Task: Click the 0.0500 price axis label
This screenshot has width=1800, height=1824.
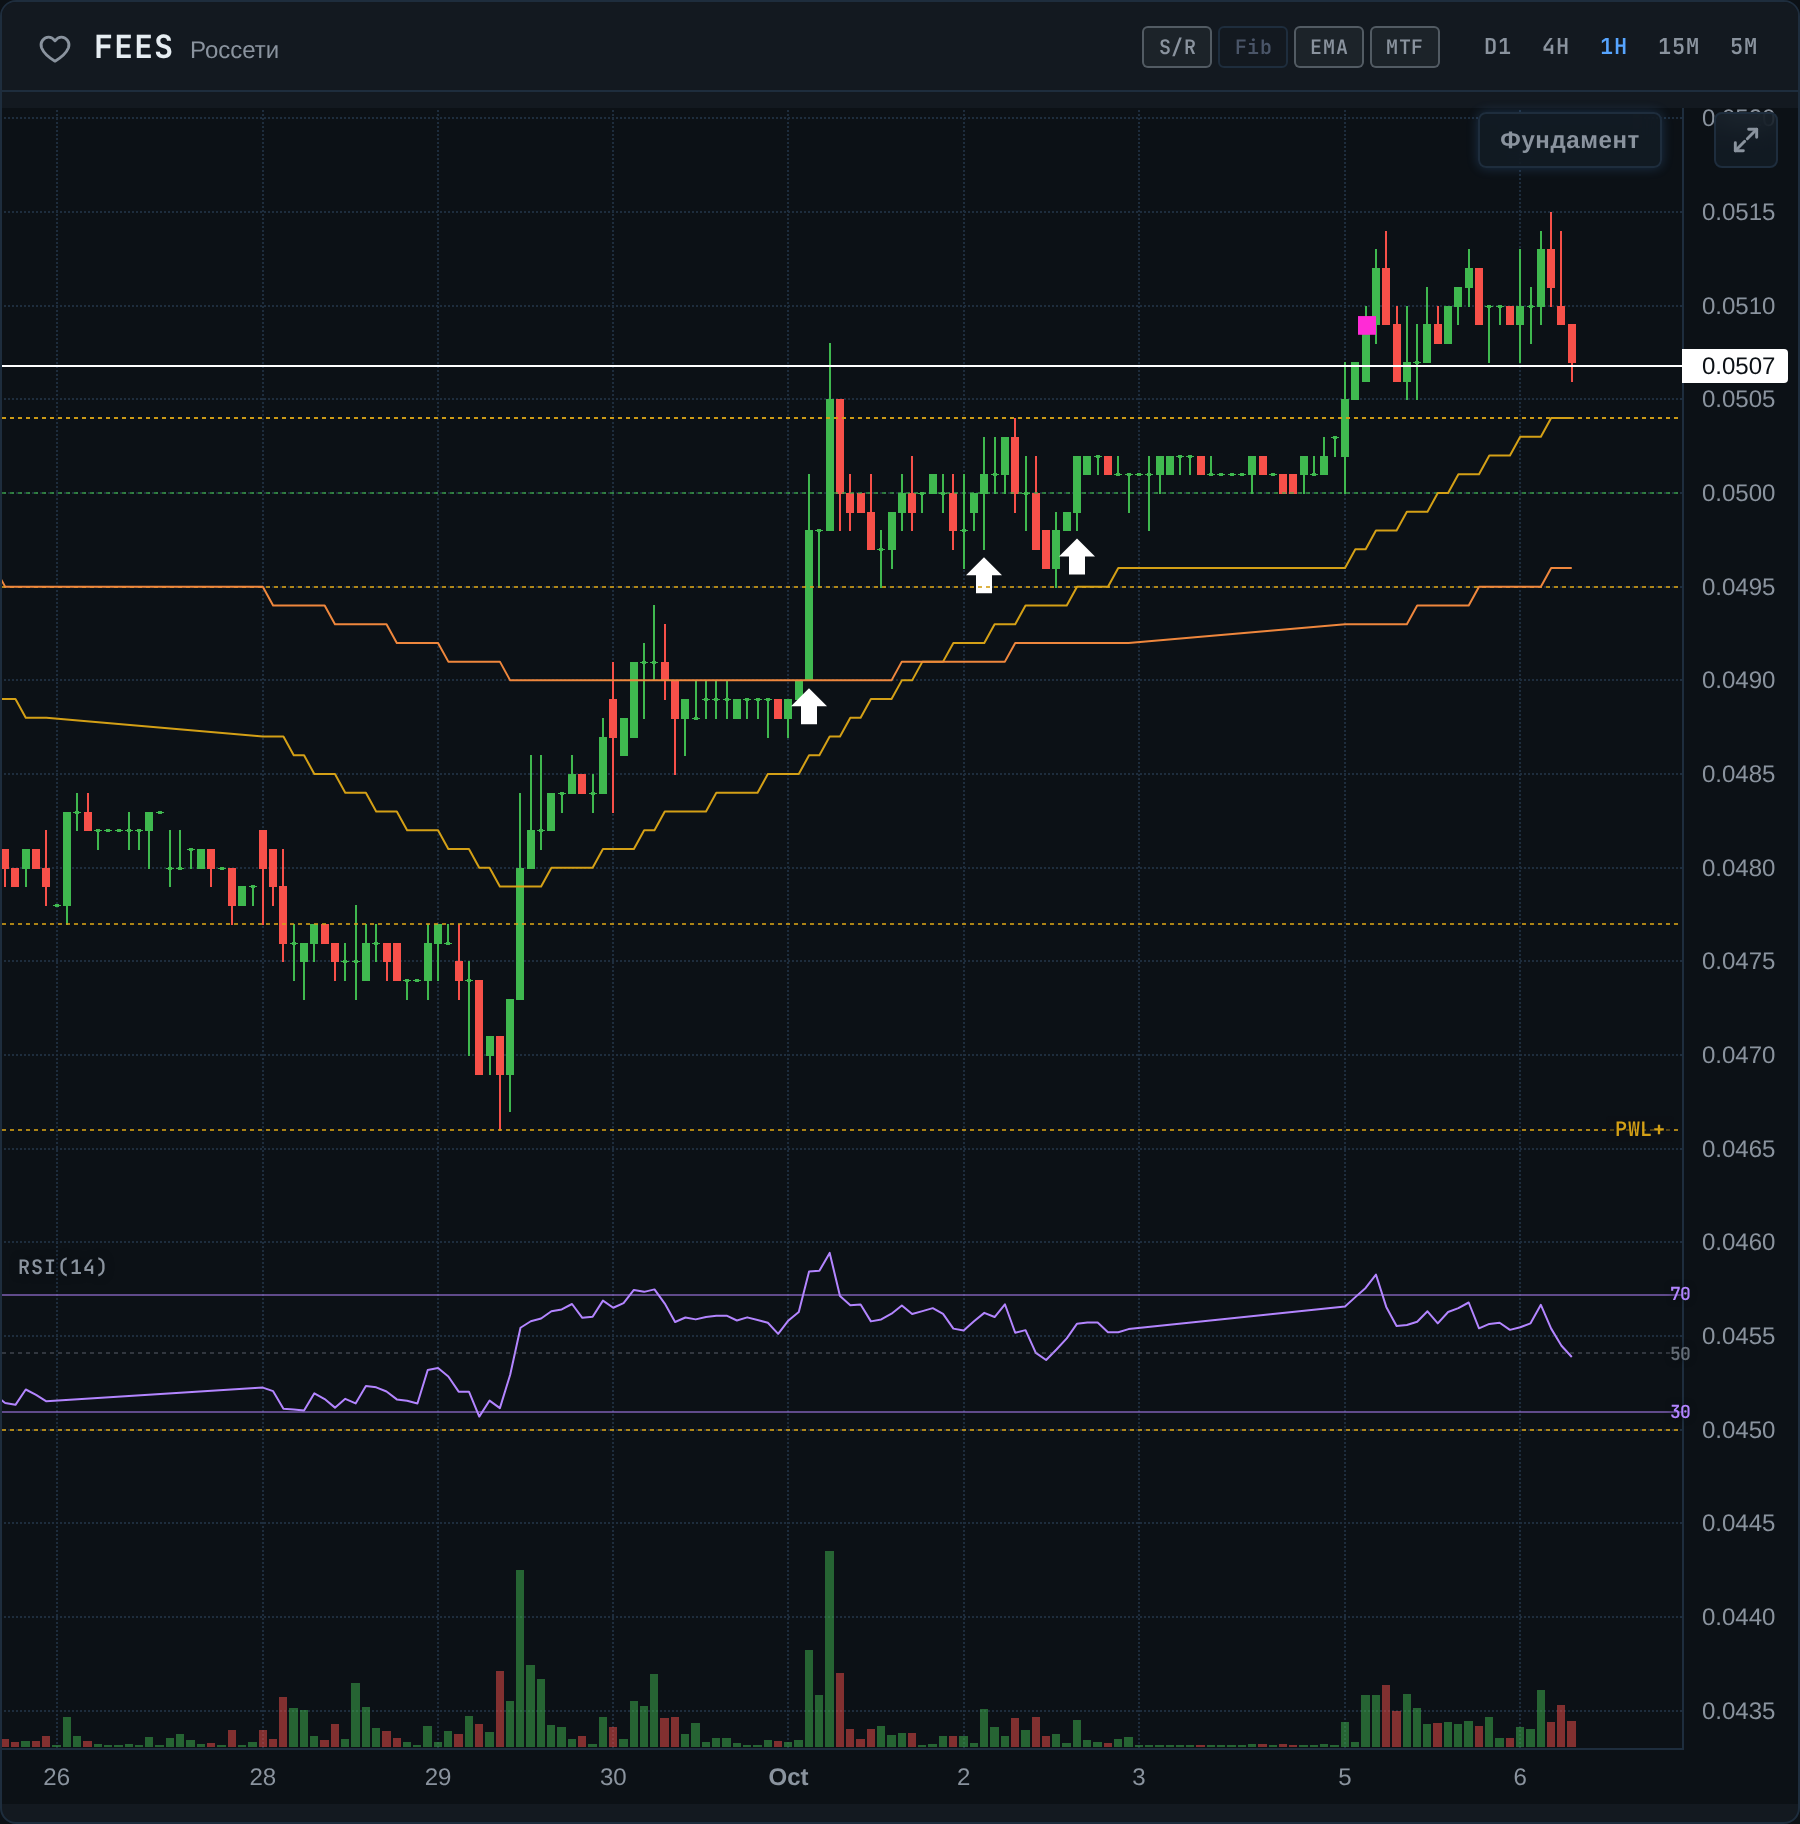Action: pyautogui.click(x=1738, y=493)
